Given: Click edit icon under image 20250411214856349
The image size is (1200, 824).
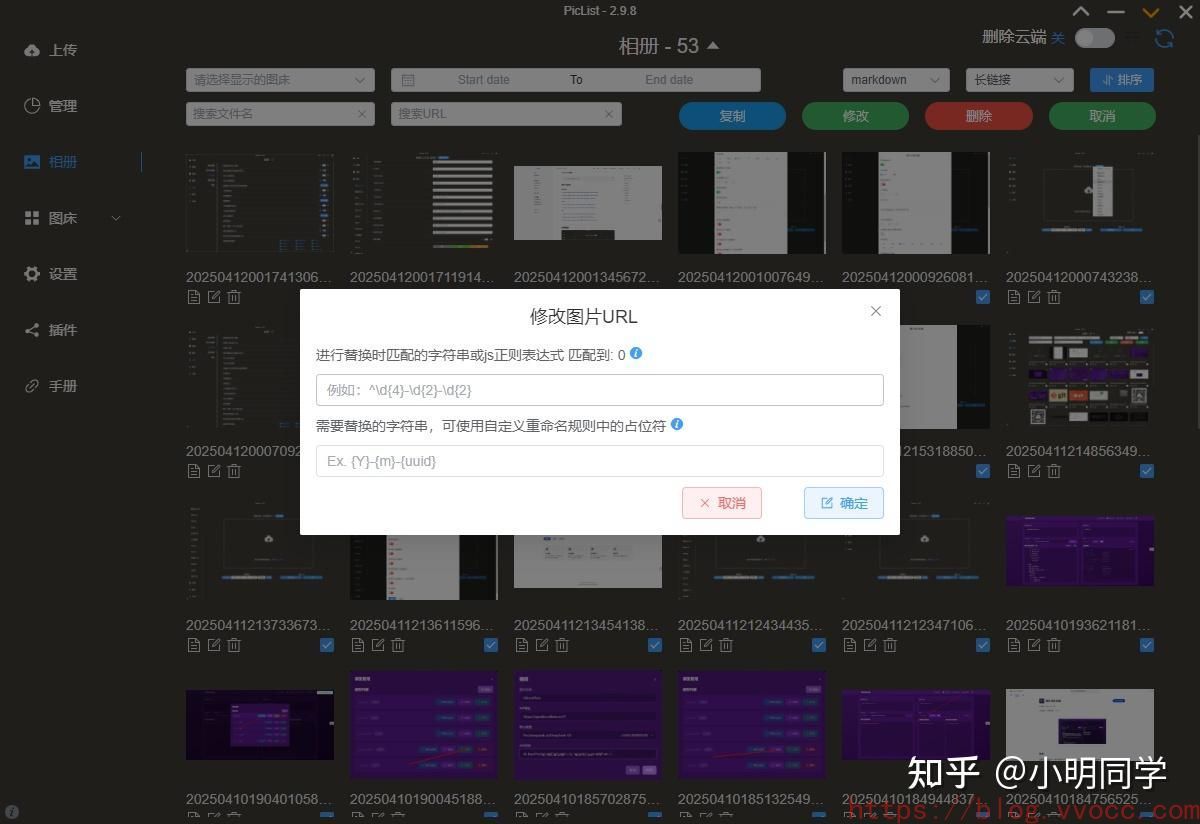Looking at the screenshot, I should pyautogui.click(x=1034, y=471).
